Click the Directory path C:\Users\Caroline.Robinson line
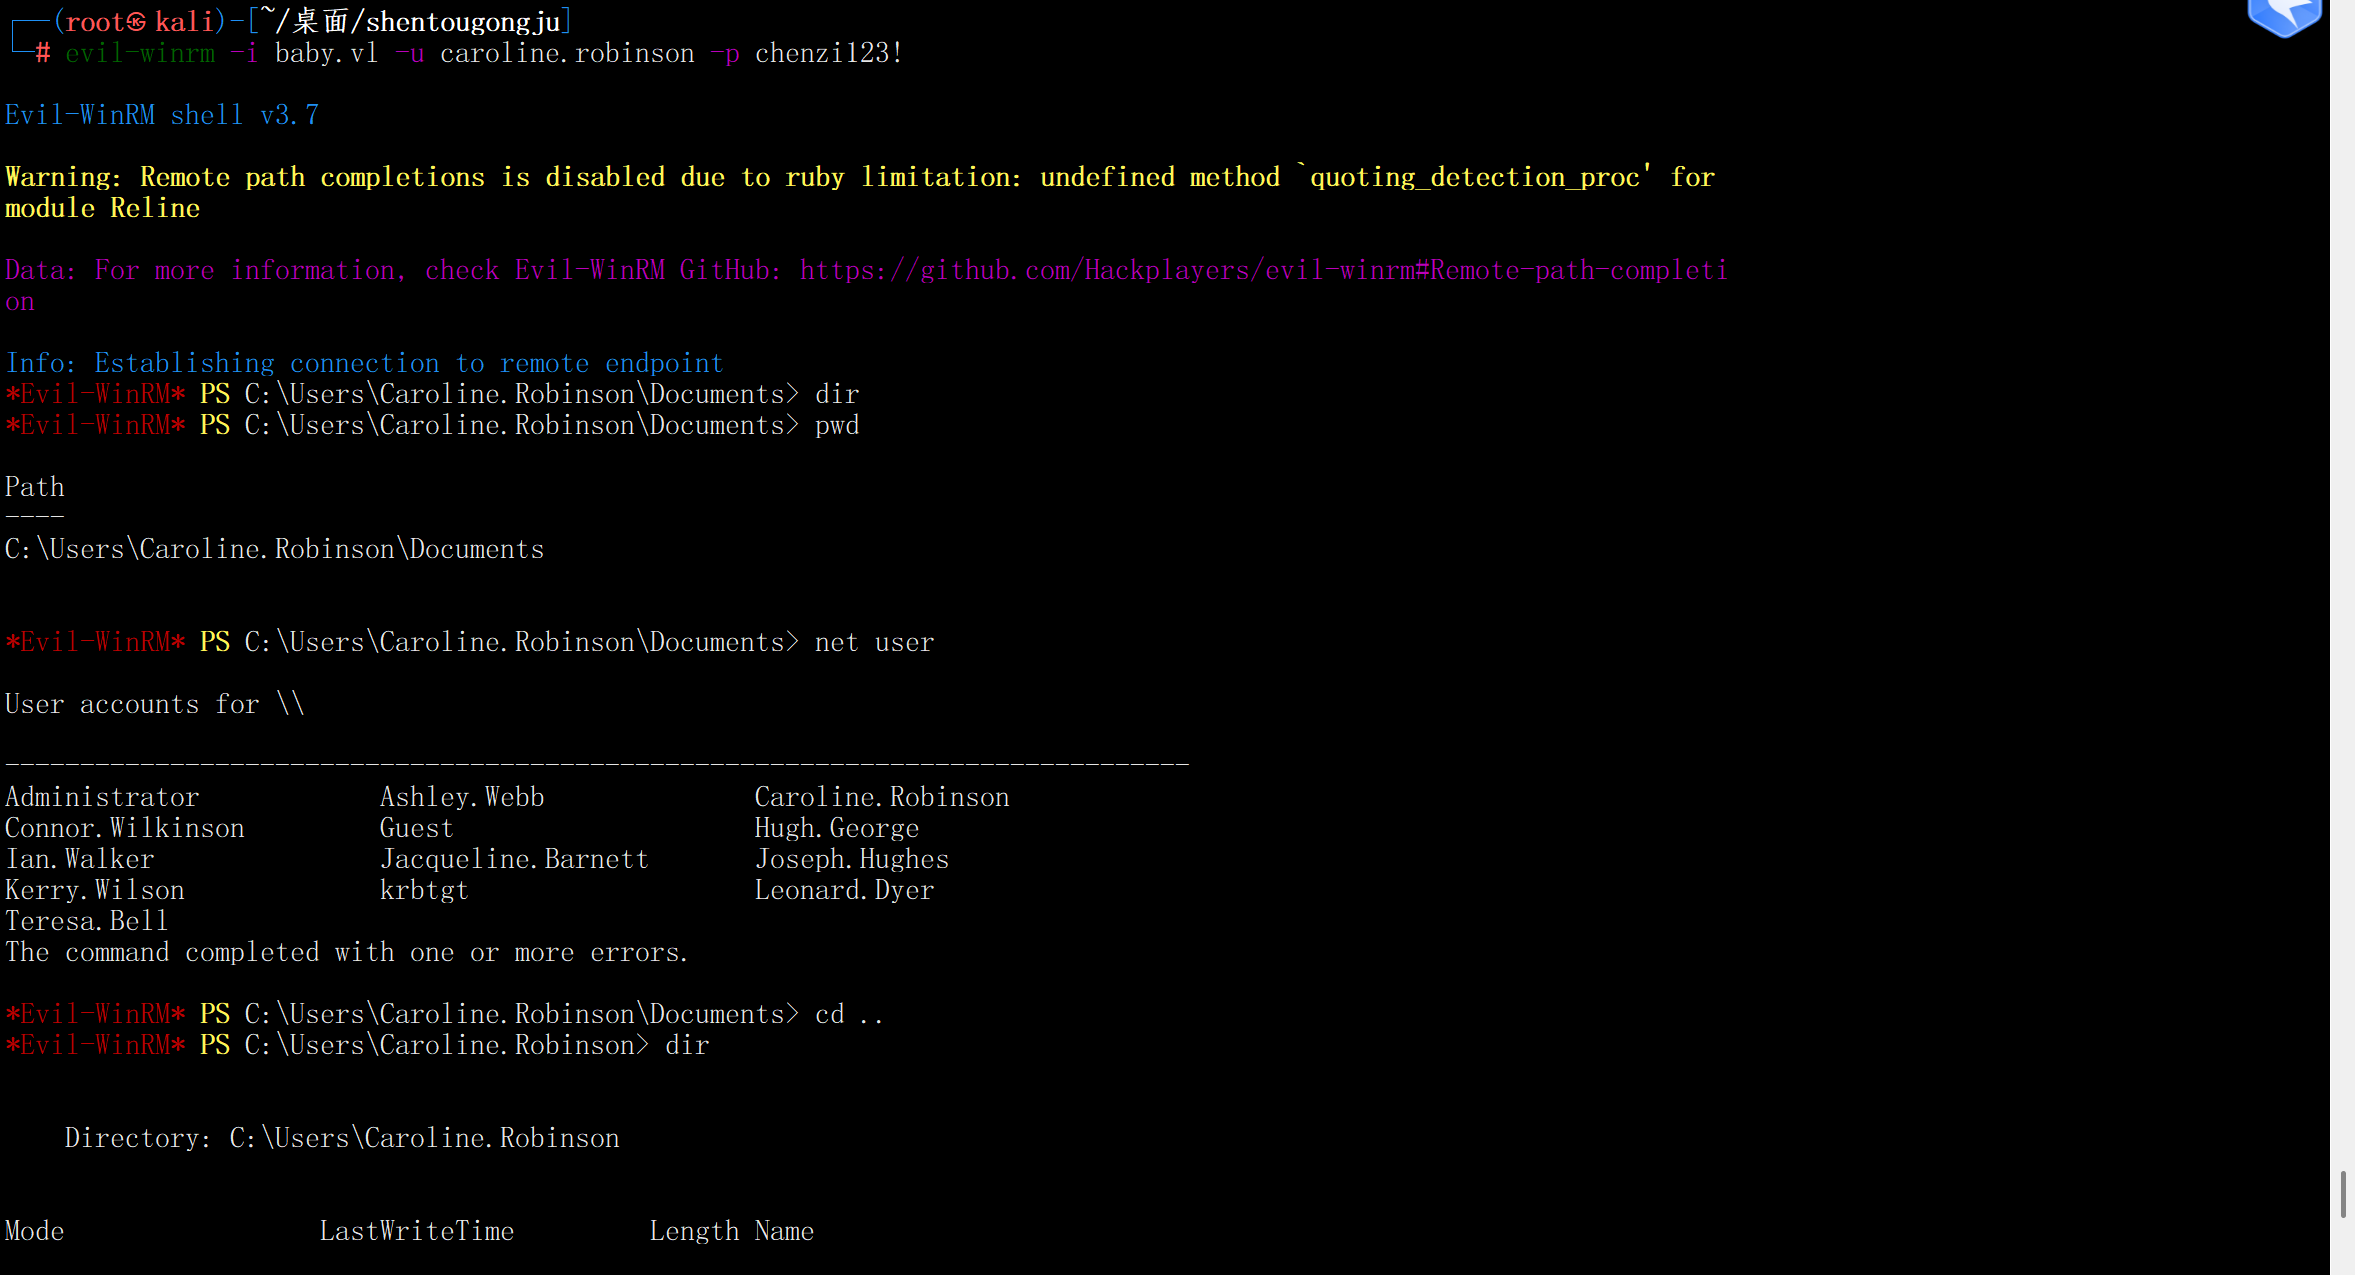Screen dimensions: 2355x1275 coord(342,1138)
